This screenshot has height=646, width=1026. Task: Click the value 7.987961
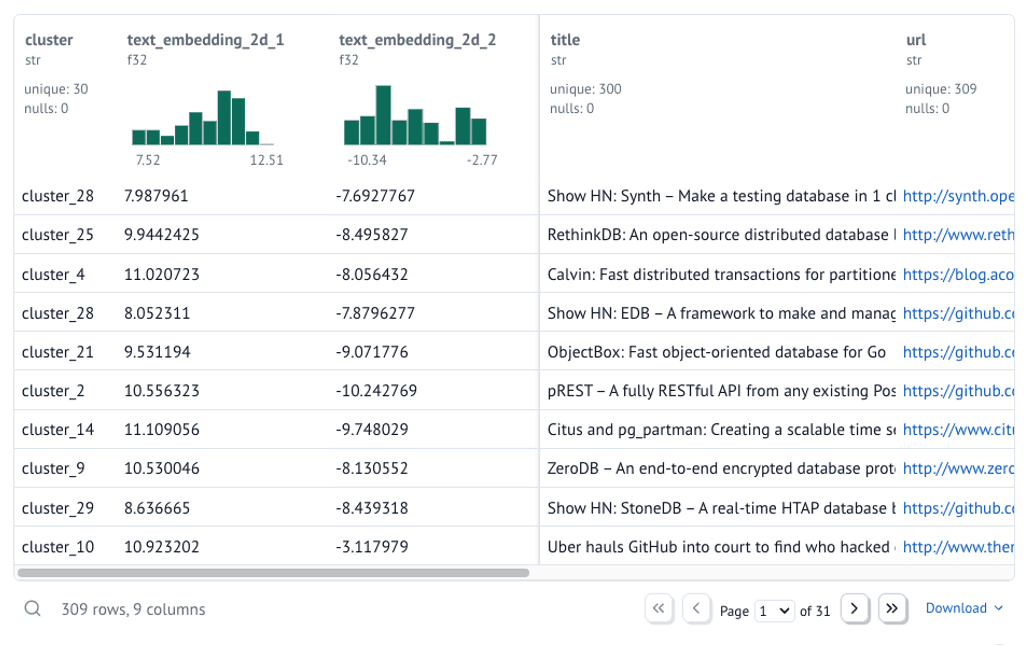click(156, 196)
